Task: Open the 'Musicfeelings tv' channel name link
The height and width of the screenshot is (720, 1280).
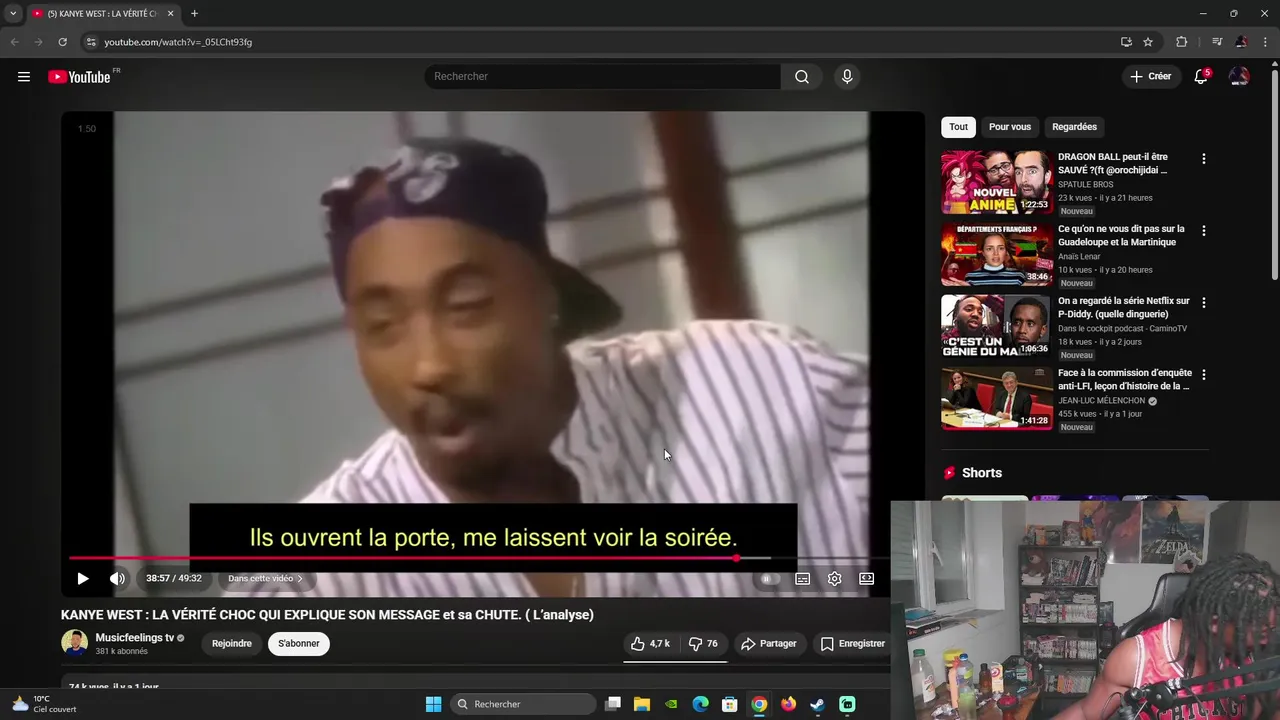Action: pos(135,638)
